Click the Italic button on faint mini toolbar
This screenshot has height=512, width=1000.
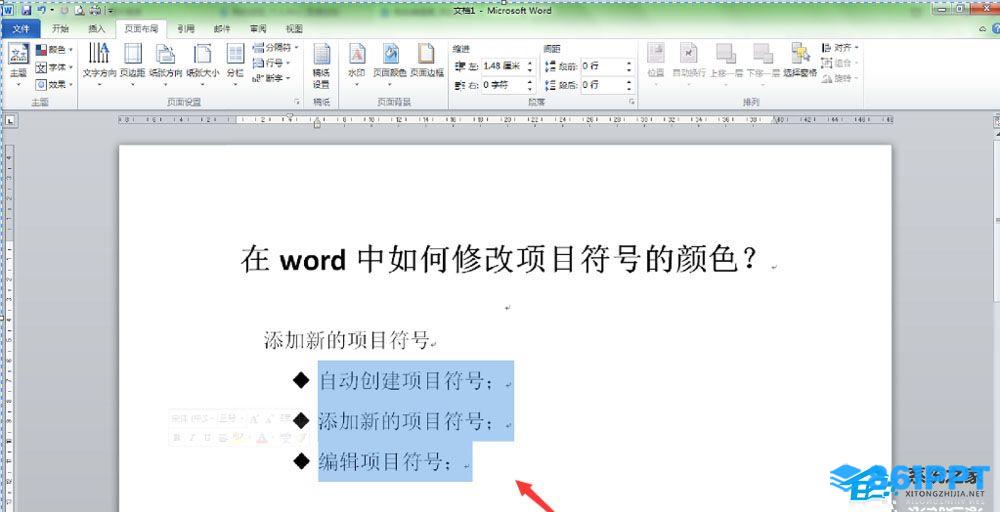coord(192,437)
